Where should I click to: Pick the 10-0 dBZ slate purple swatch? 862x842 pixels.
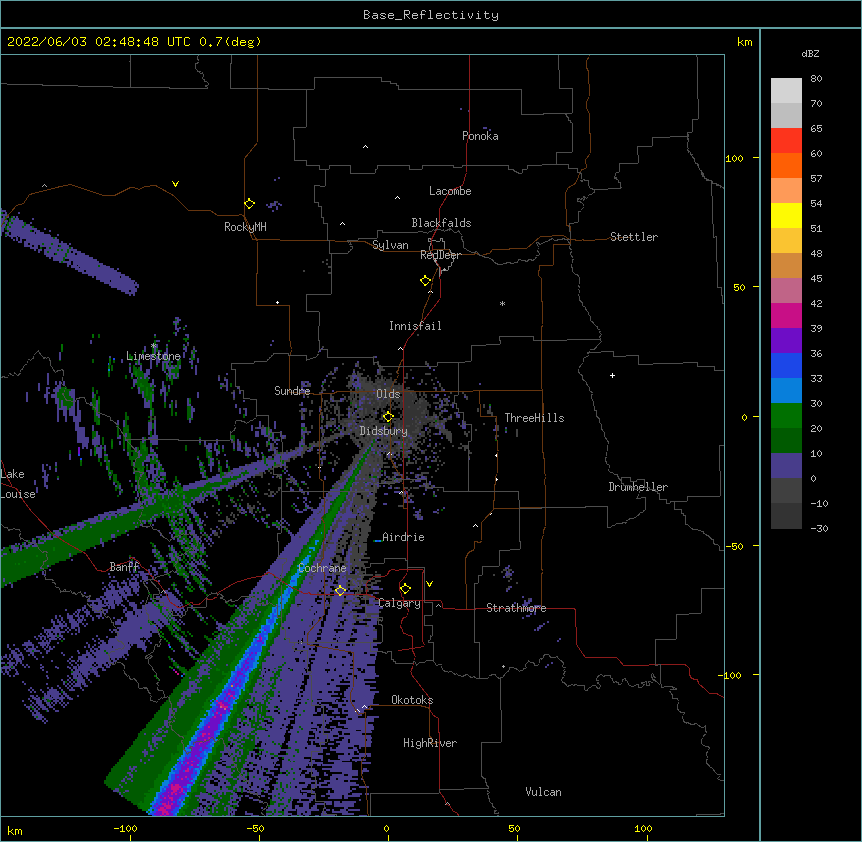click(x=786, y=466)
